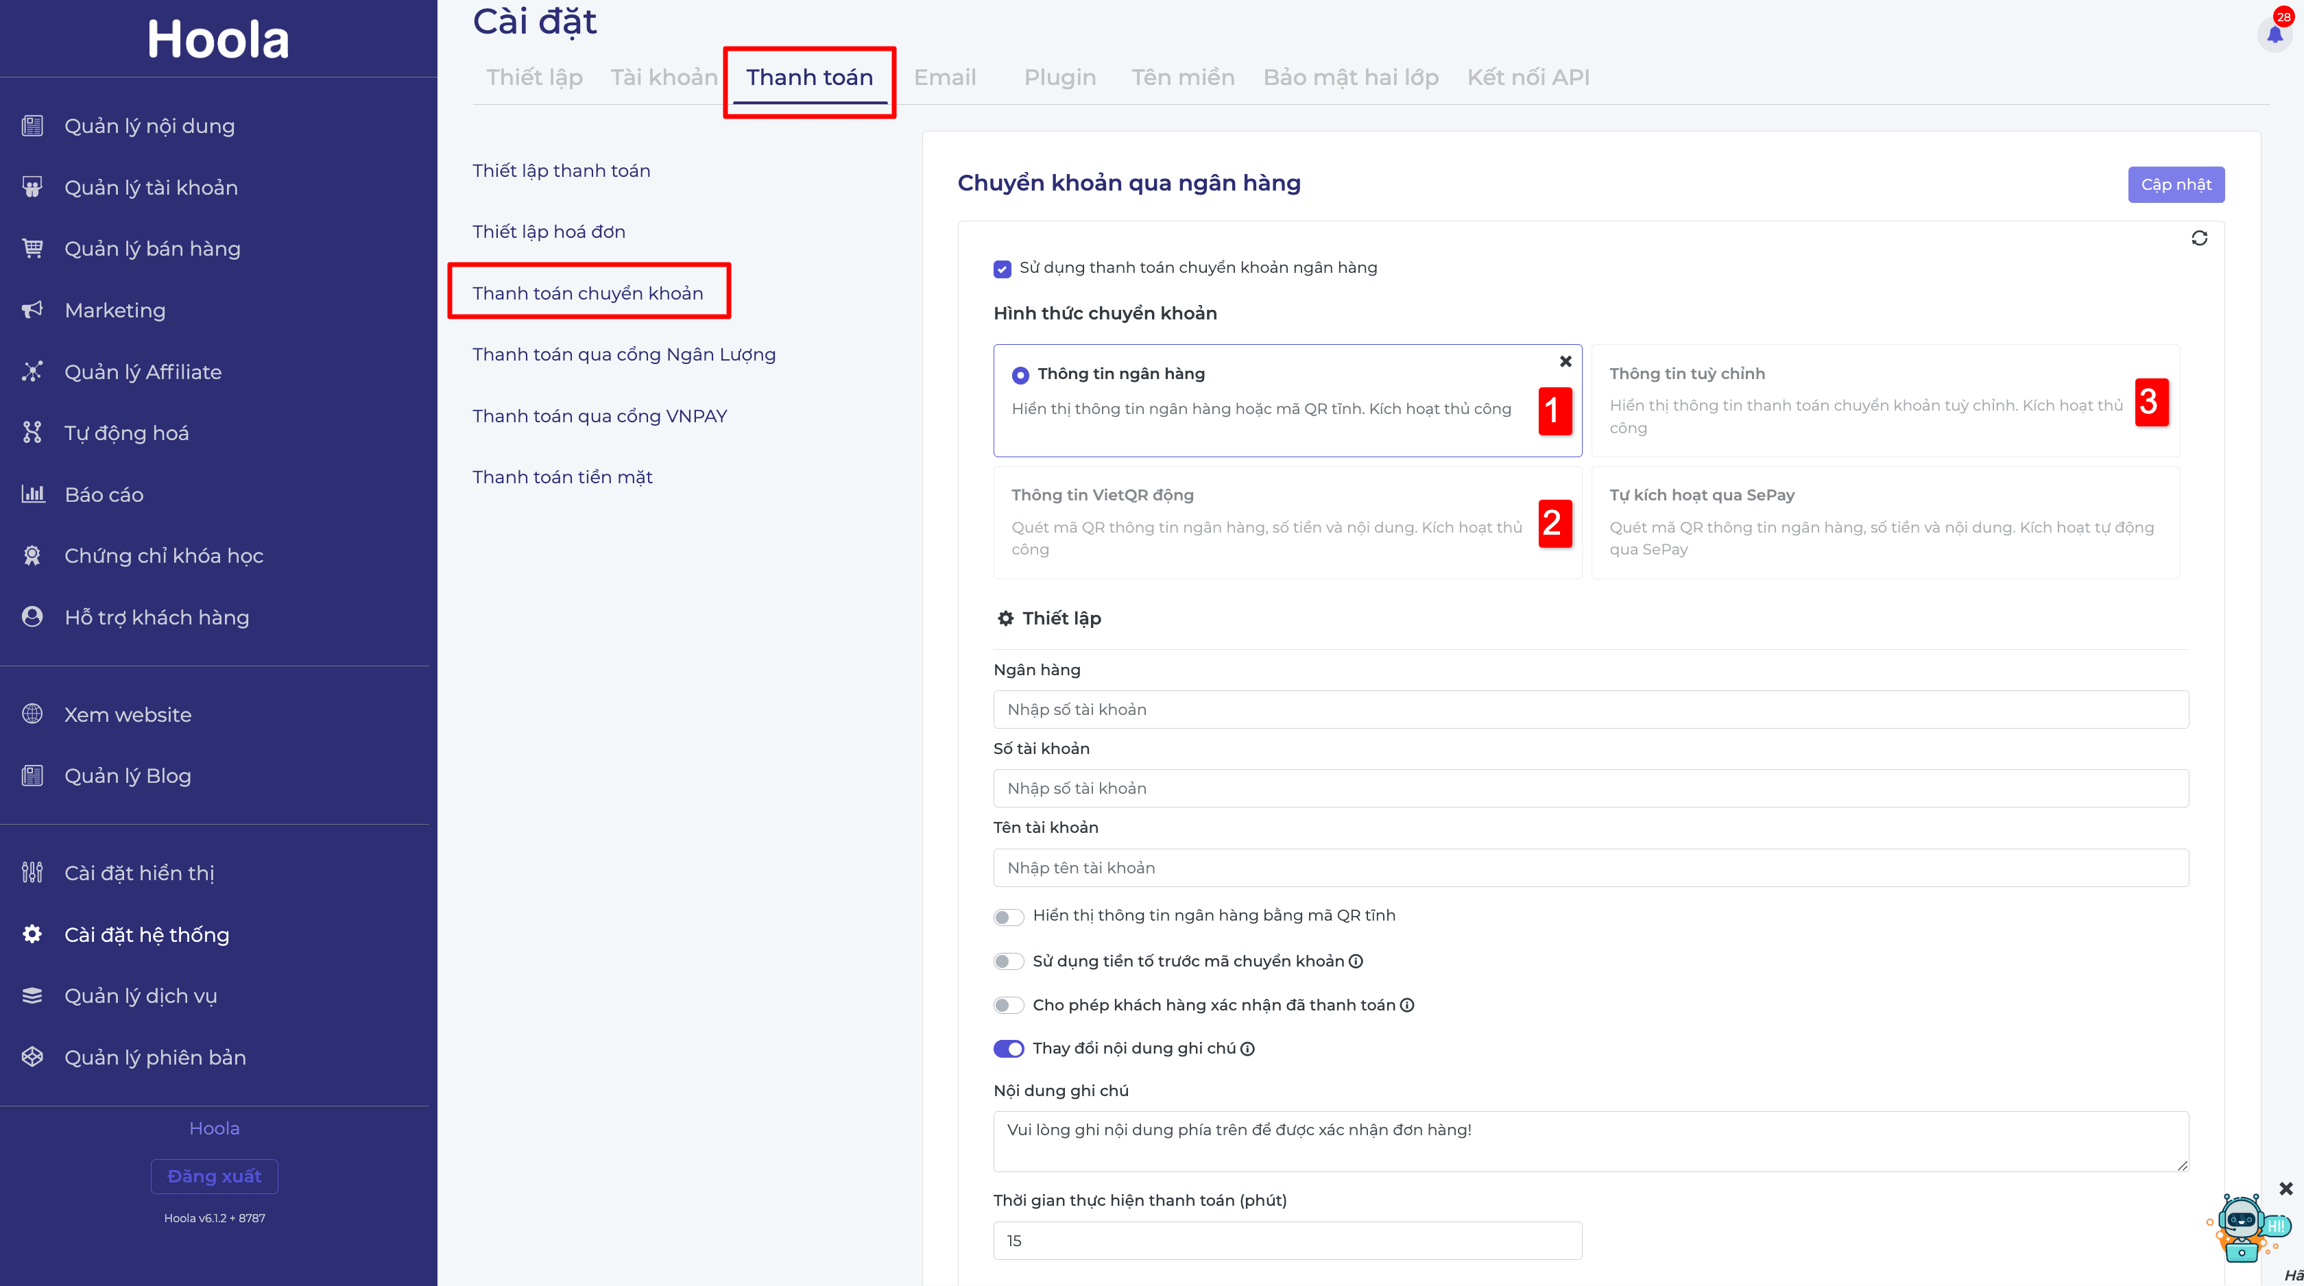Switch to the Email tab
The width and height of the screenshot is (2304, 1286).
point(944,77)
